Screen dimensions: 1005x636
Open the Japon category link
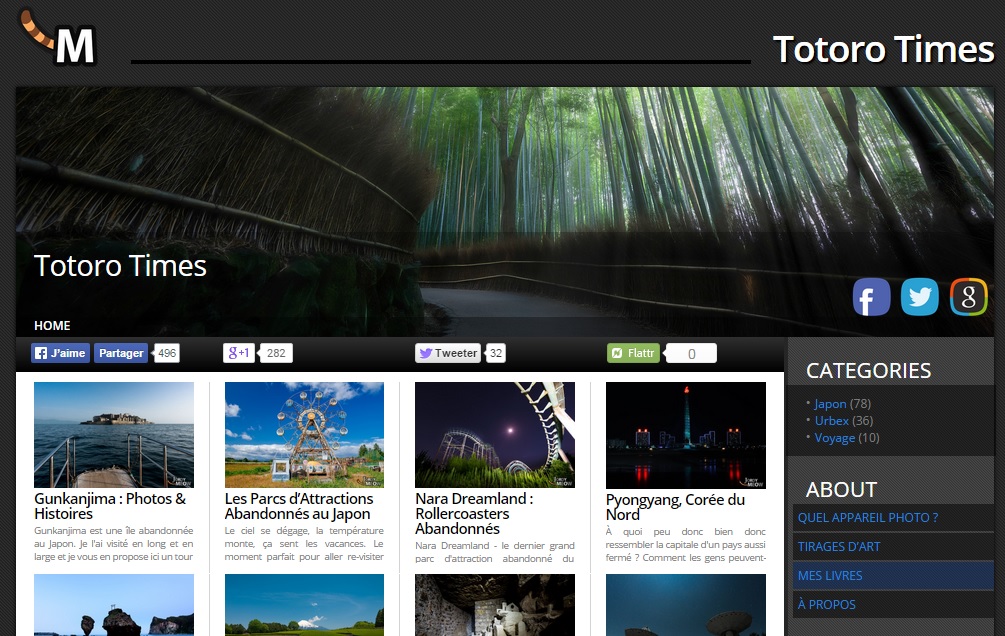830,404
